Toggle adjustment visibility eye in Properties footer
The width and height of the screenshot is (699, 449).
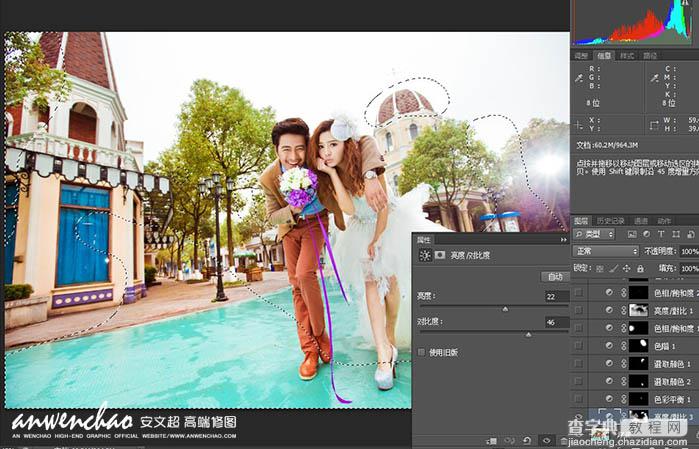tap(546, 441)
